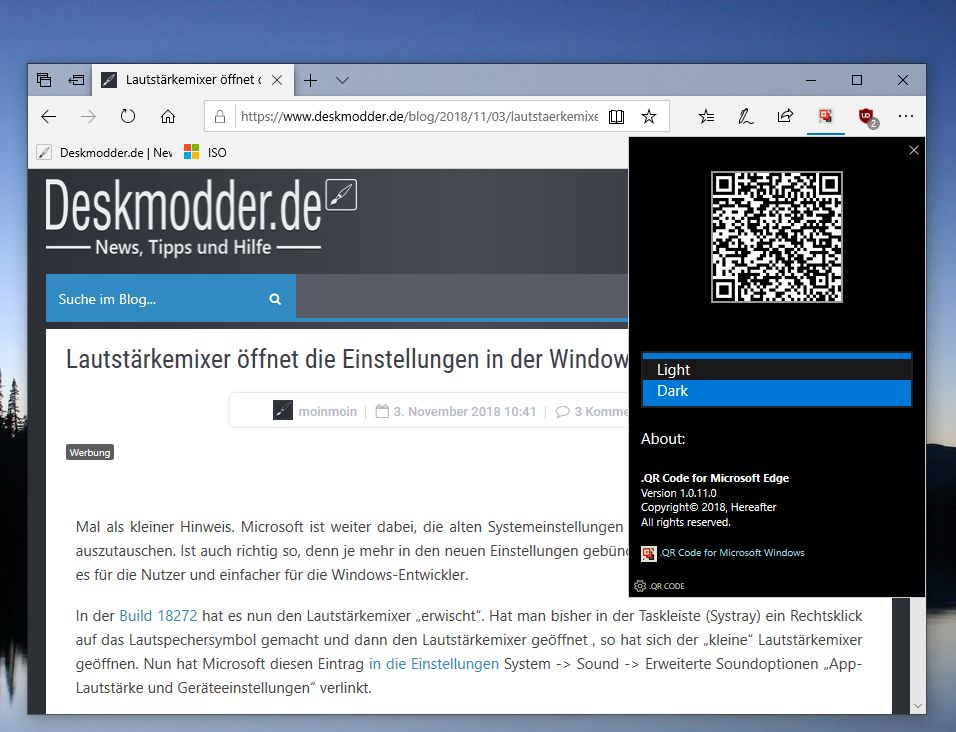
Task: Open a new tab with plus button
Action: coord(310,80)
